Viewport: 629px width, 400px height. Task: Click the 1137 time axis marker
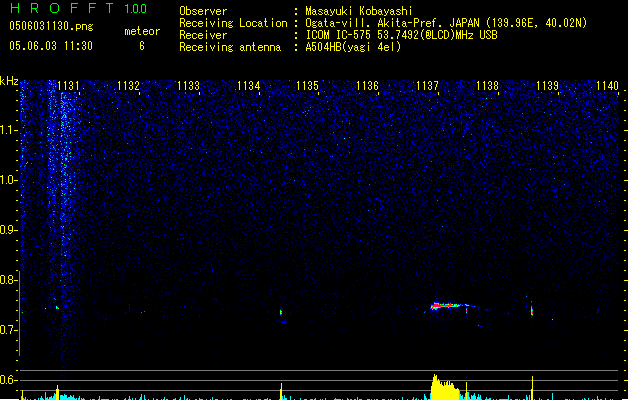pyautogui.click(x=427, y=86)
